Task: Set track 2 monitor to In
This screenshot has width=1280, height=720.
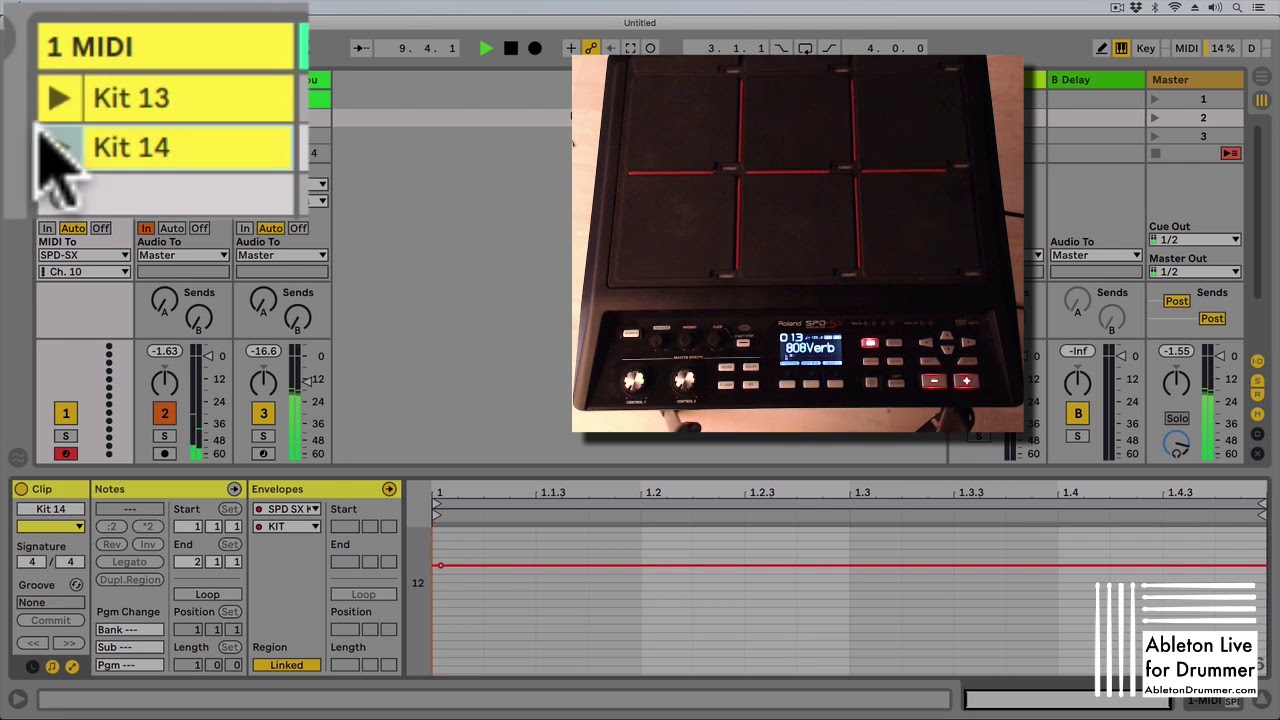Action: tap(146, 228)
